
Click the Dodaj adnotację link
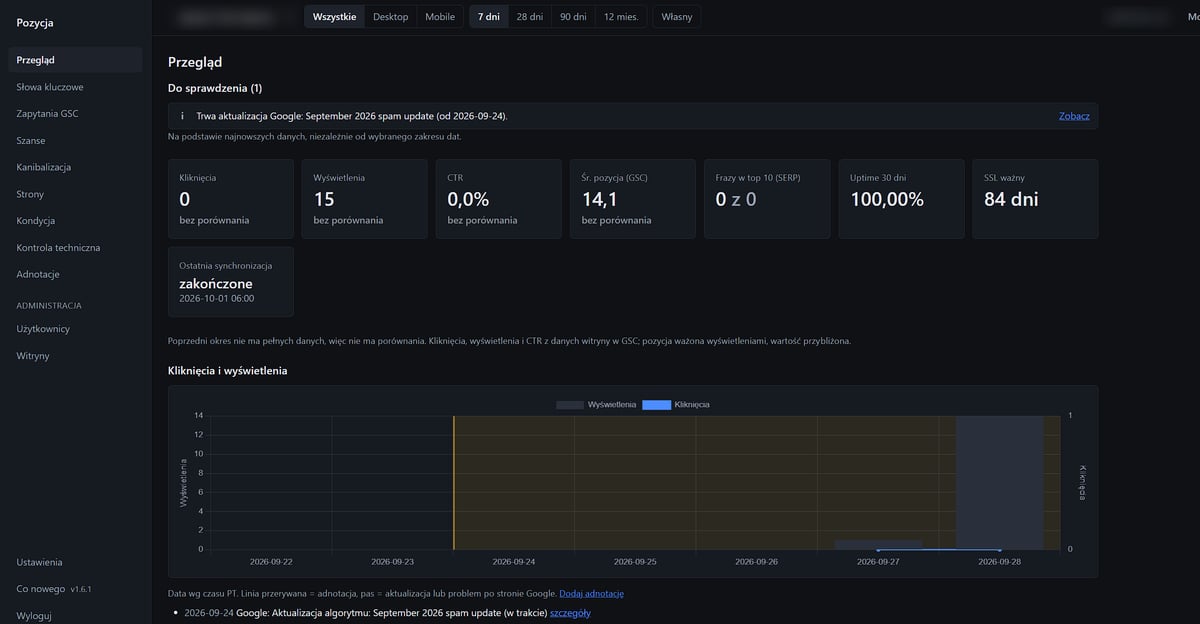coord(591,594)
